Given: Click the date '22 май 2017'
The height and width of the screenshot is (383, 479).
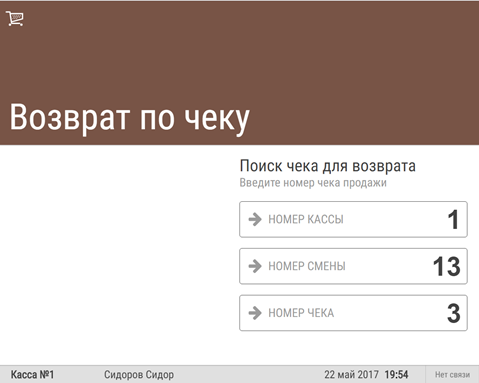Looking at the screenshot, I should tap(351, 375).
